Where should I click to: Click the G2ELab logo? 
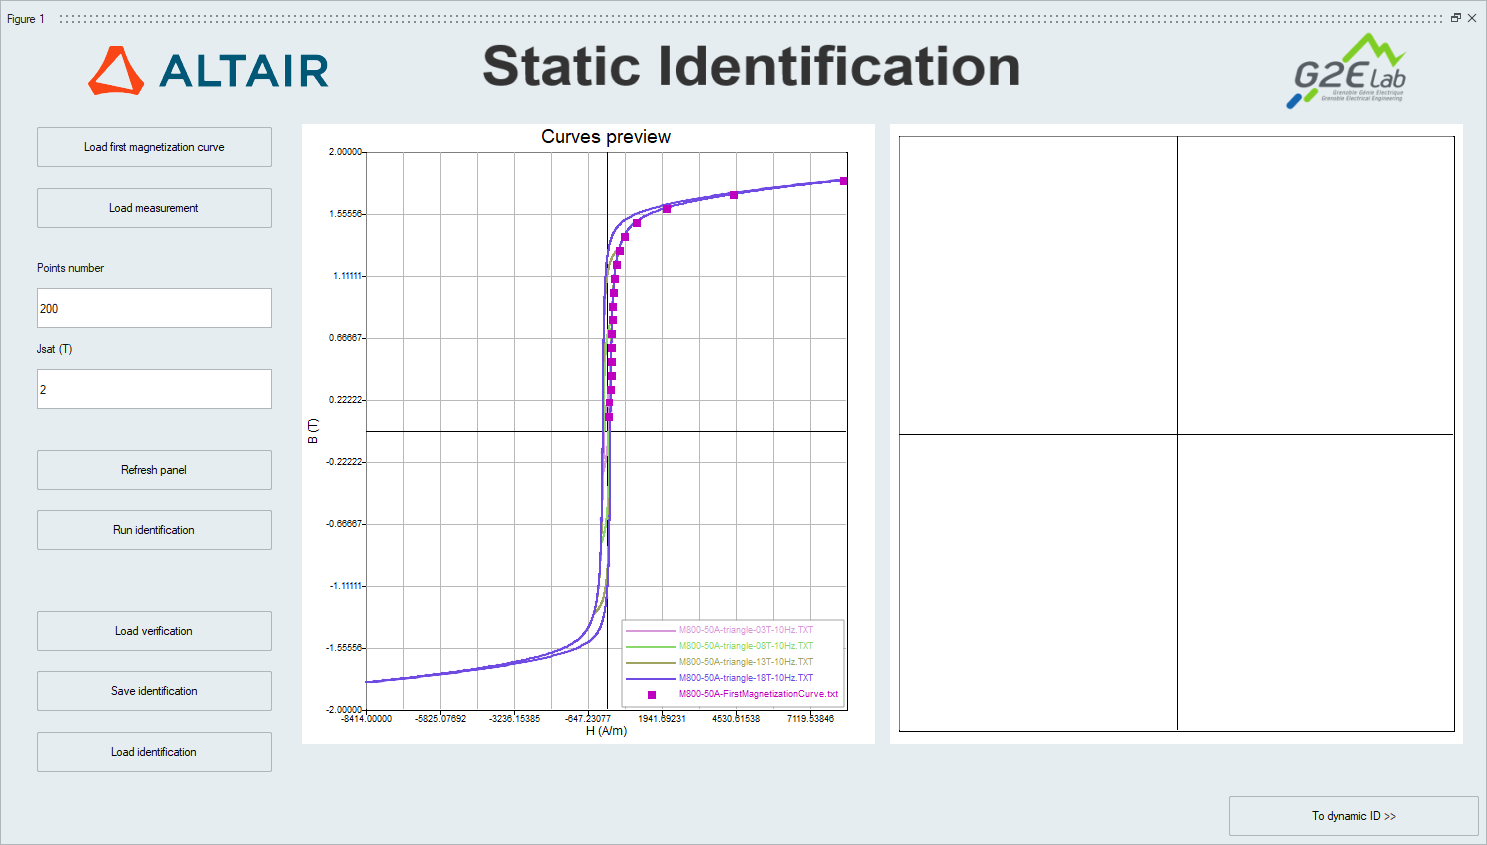[x=1347, y=71]
